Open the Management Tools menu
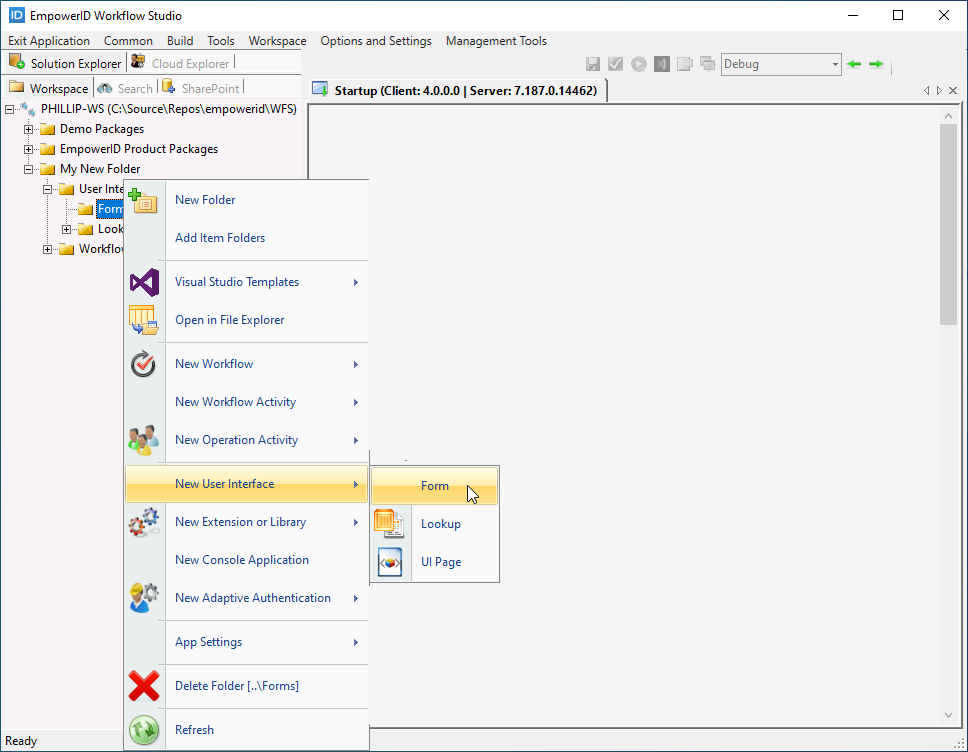 tap(496, 41)
